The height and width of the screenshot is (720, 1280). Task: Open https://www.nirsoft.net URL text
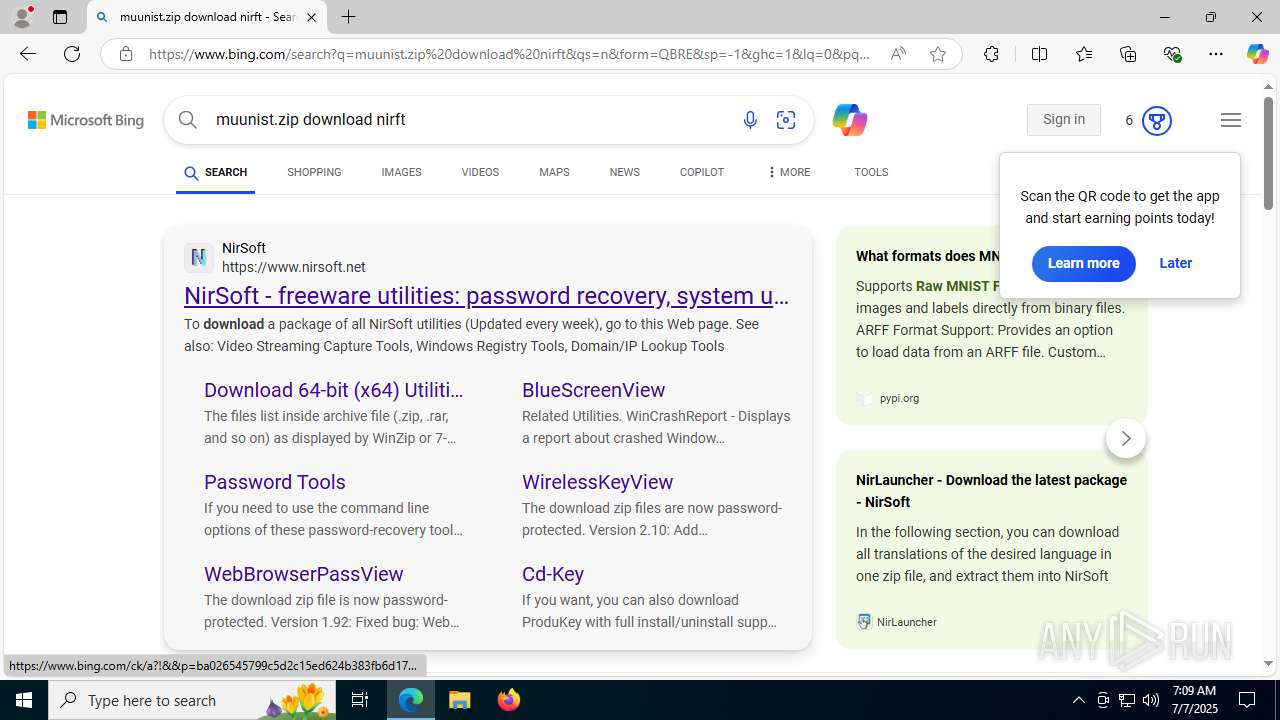(293, 267)
